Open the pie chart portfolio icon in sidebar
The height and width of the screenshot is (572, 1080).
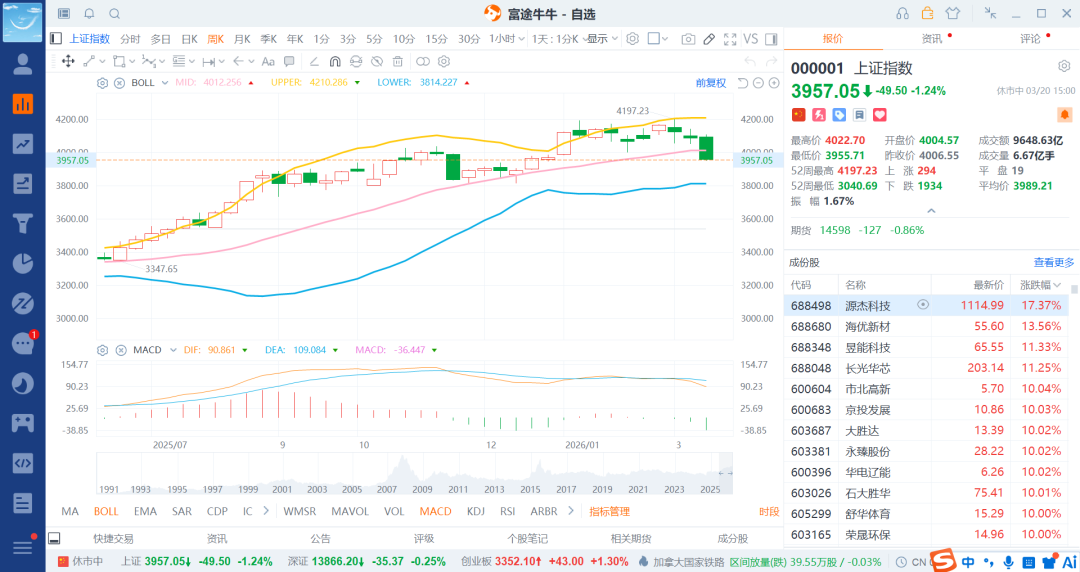point(23,263)
